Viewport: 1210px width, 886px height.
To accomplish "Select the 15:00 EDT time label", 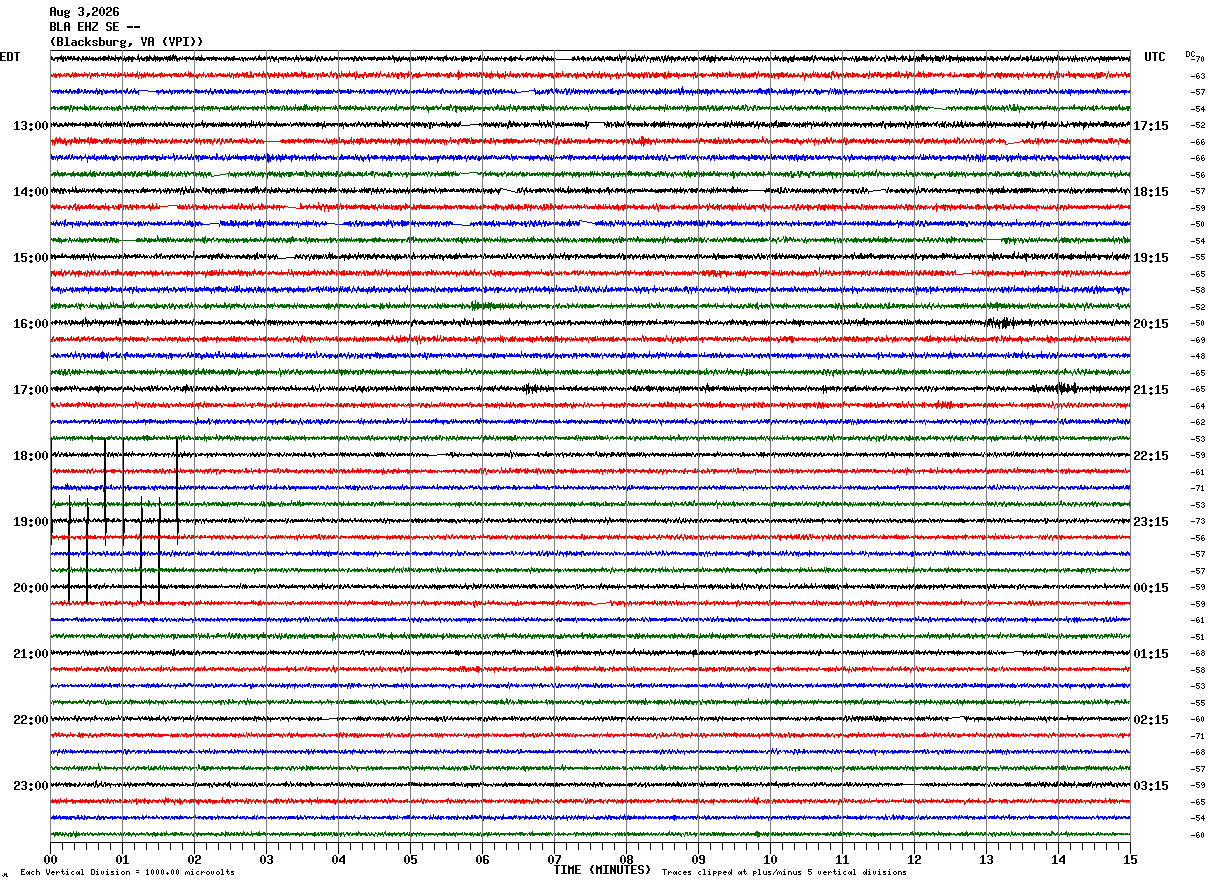I will click(31, 258).
